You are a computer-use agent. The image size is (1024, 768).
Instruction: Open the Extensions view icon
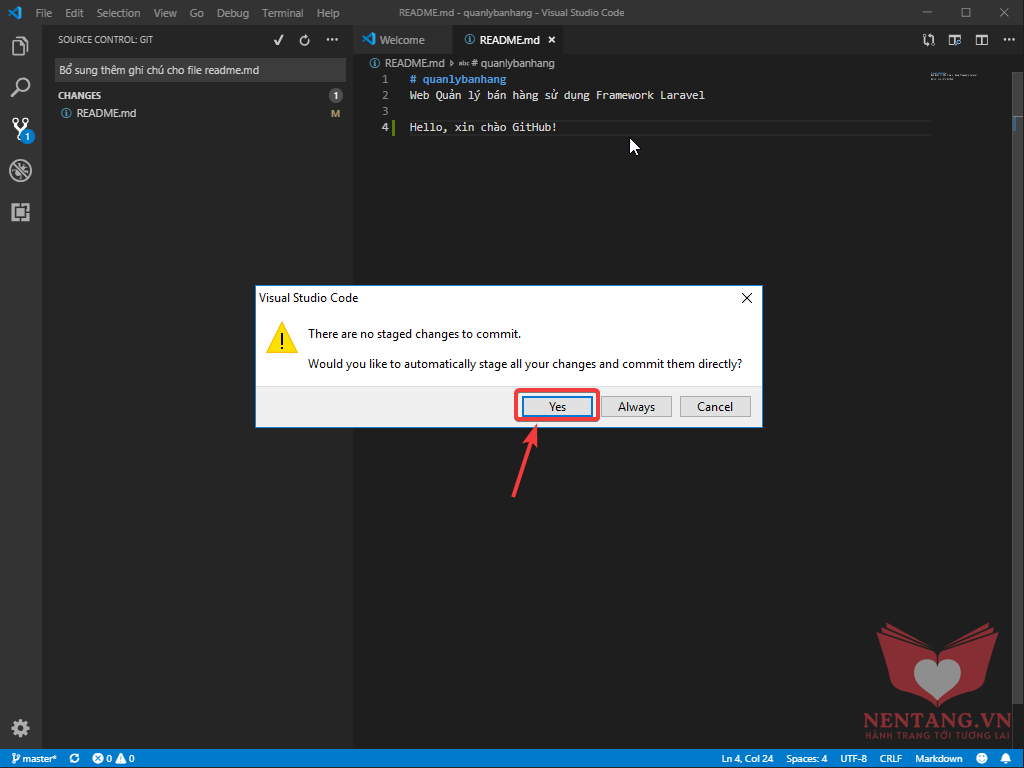click(20, 212)
